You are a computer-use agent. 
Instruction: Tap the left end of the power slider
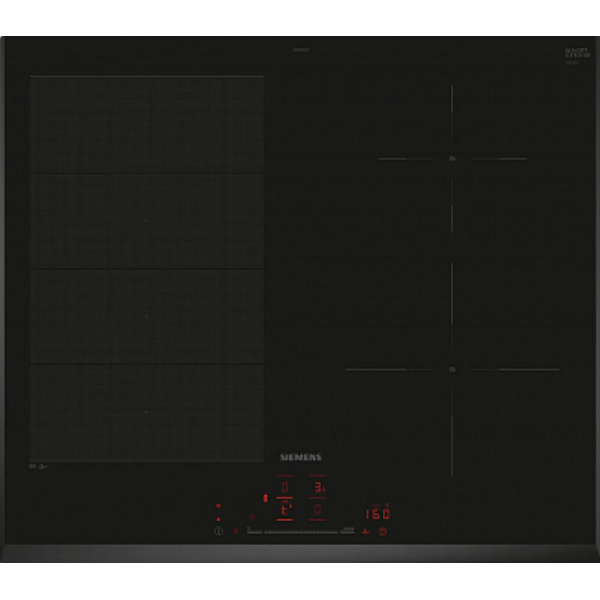(250, 532)
